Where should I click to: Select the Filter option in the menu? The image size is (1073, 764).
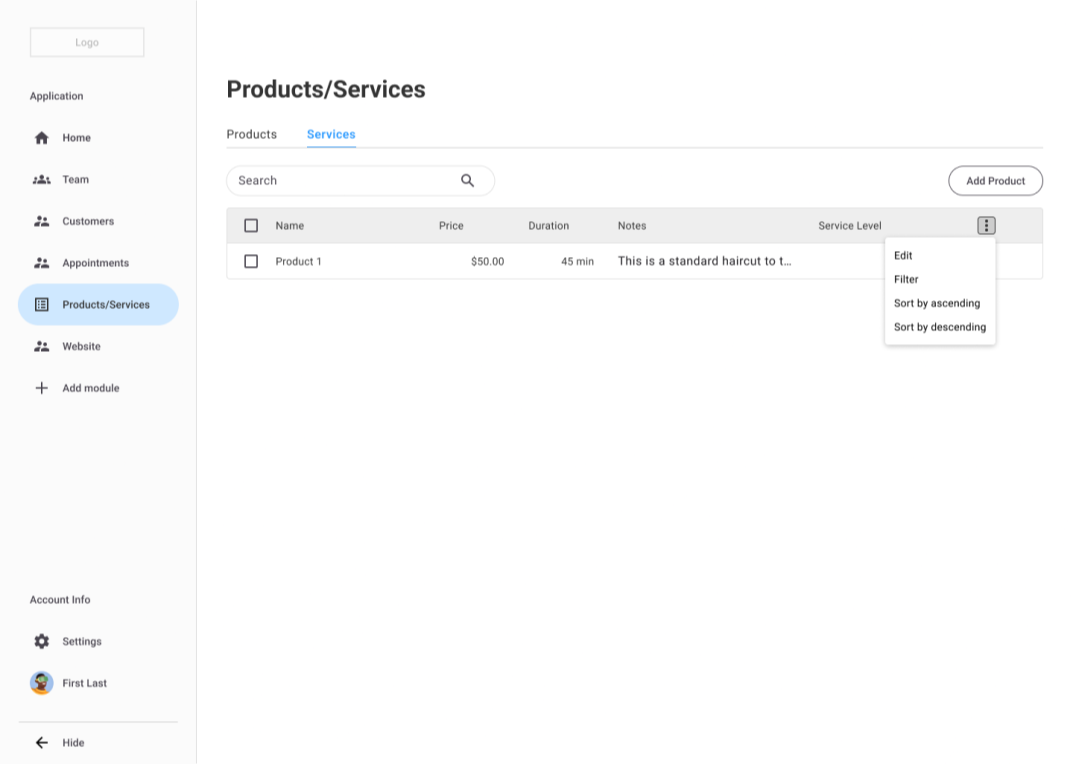[x=905, y=279]
